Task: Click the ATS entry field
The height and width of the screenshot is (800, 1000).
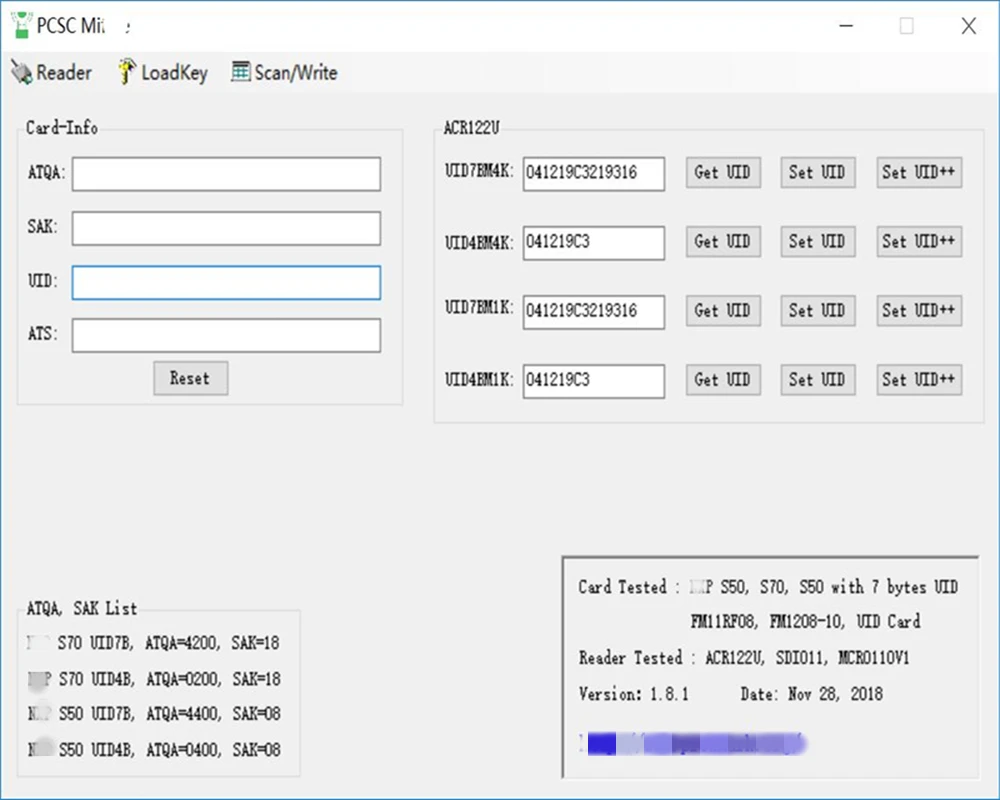Action: click(x=225, y=335)
